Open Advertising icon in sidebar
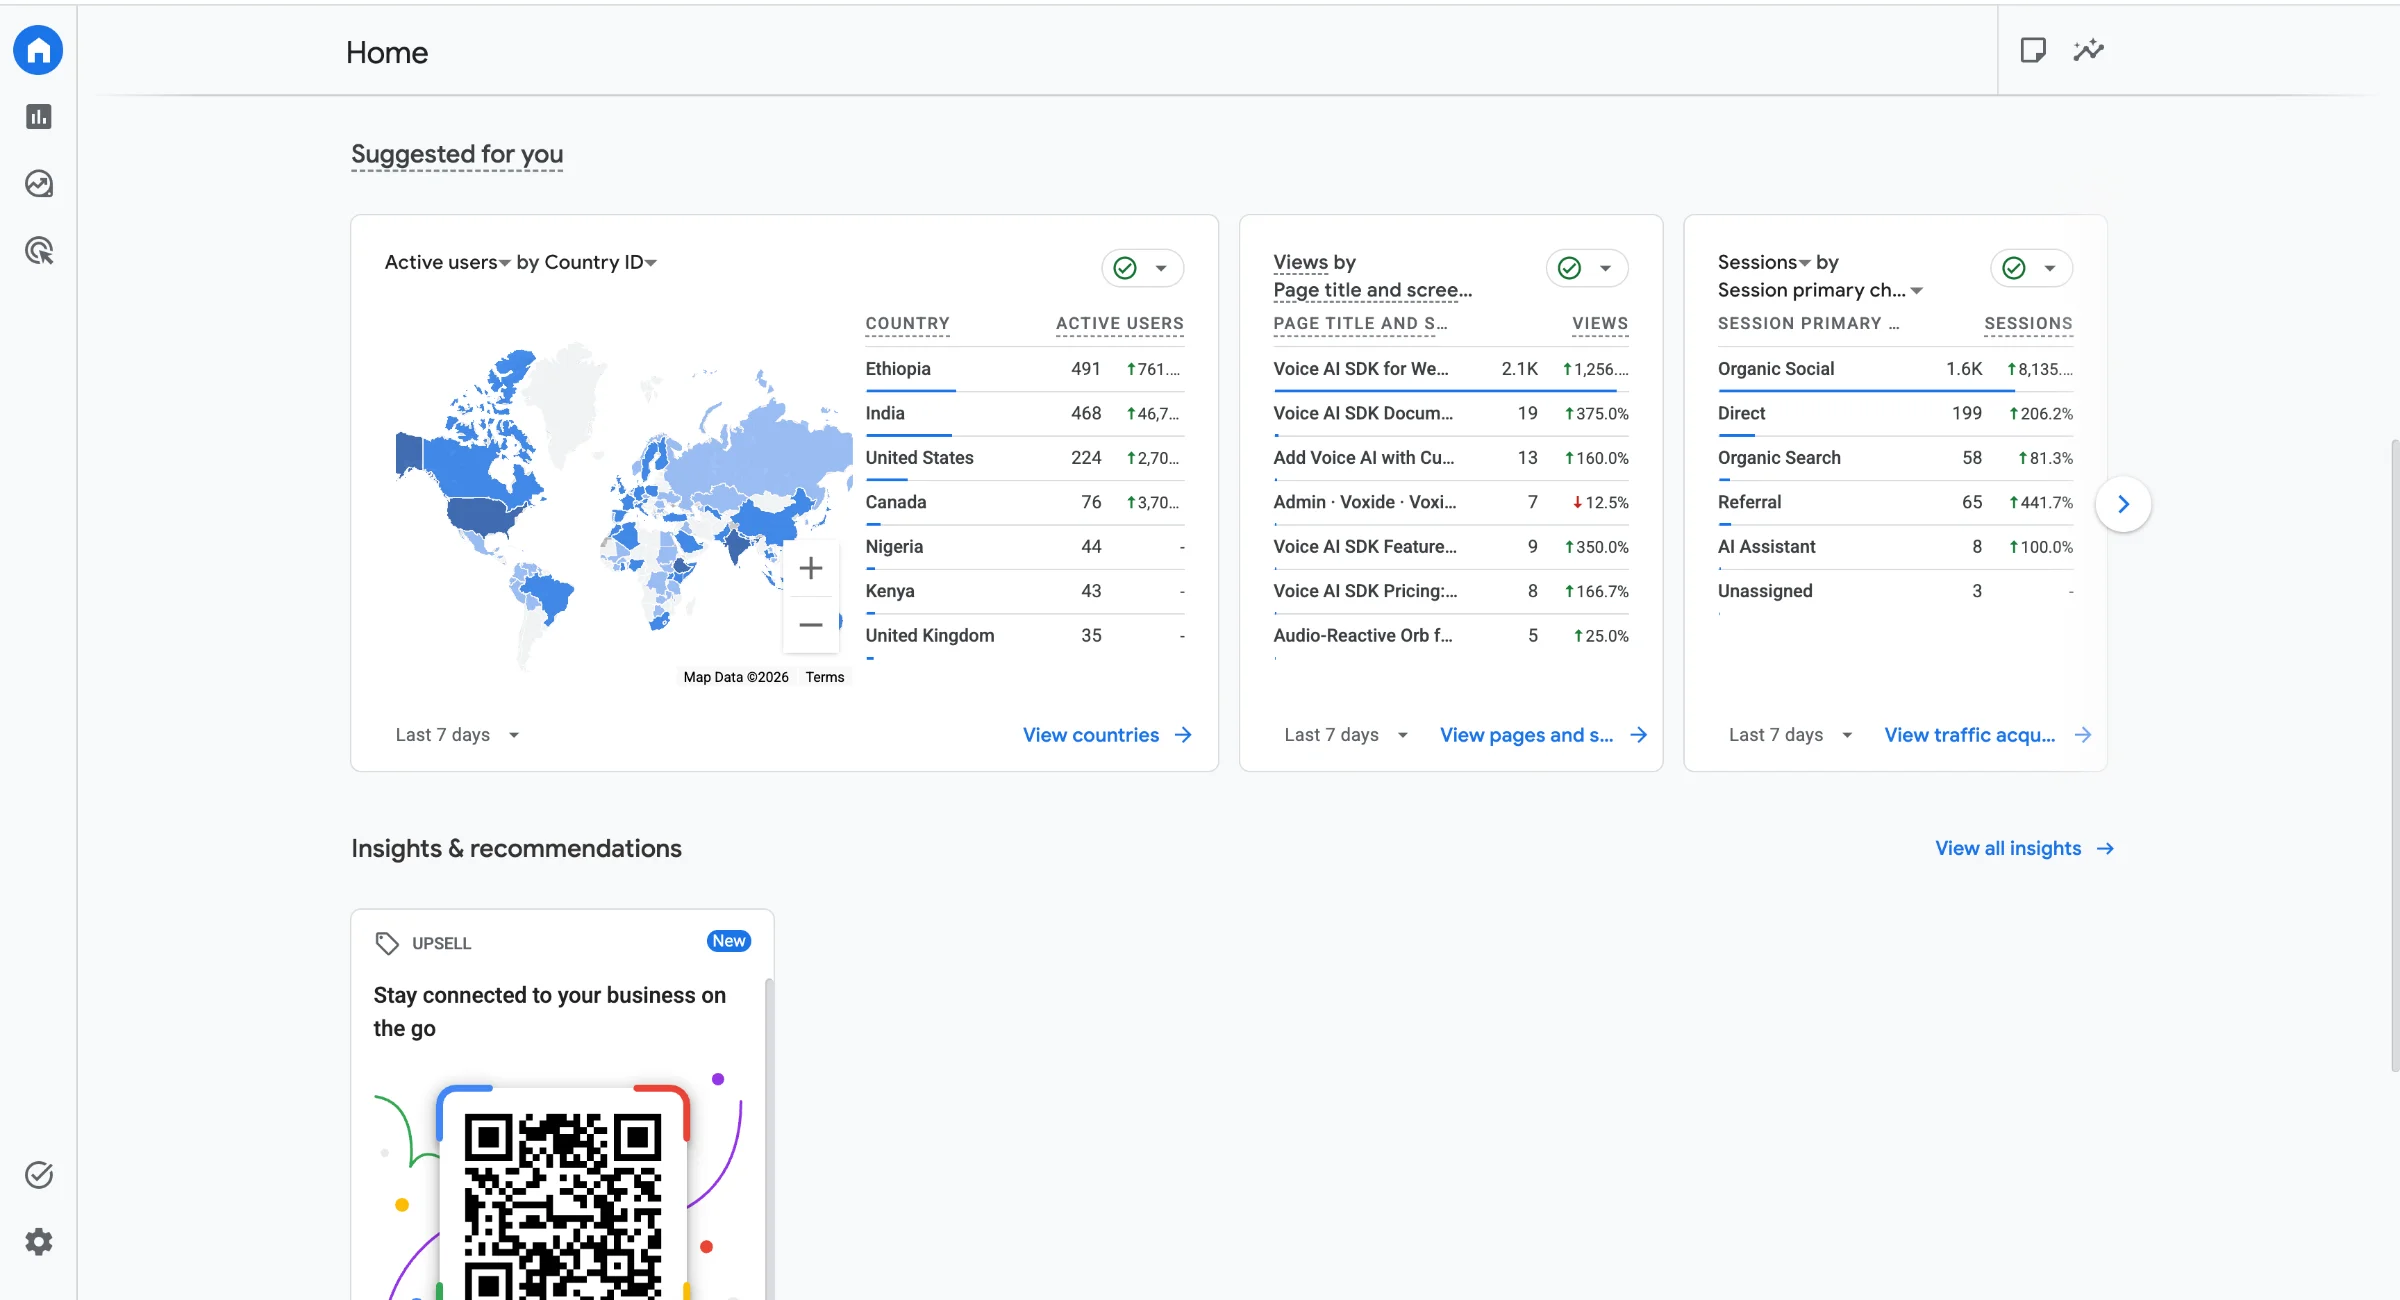Viewport: 2400px width, 1300px height. tap(38, 250)
